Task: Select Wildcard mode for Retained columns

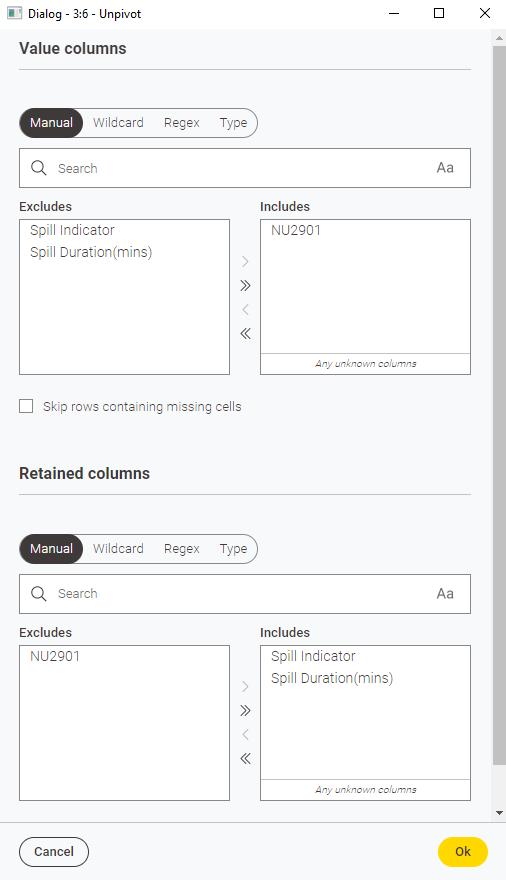Action: pyautogui.click(x=118, y=549)
